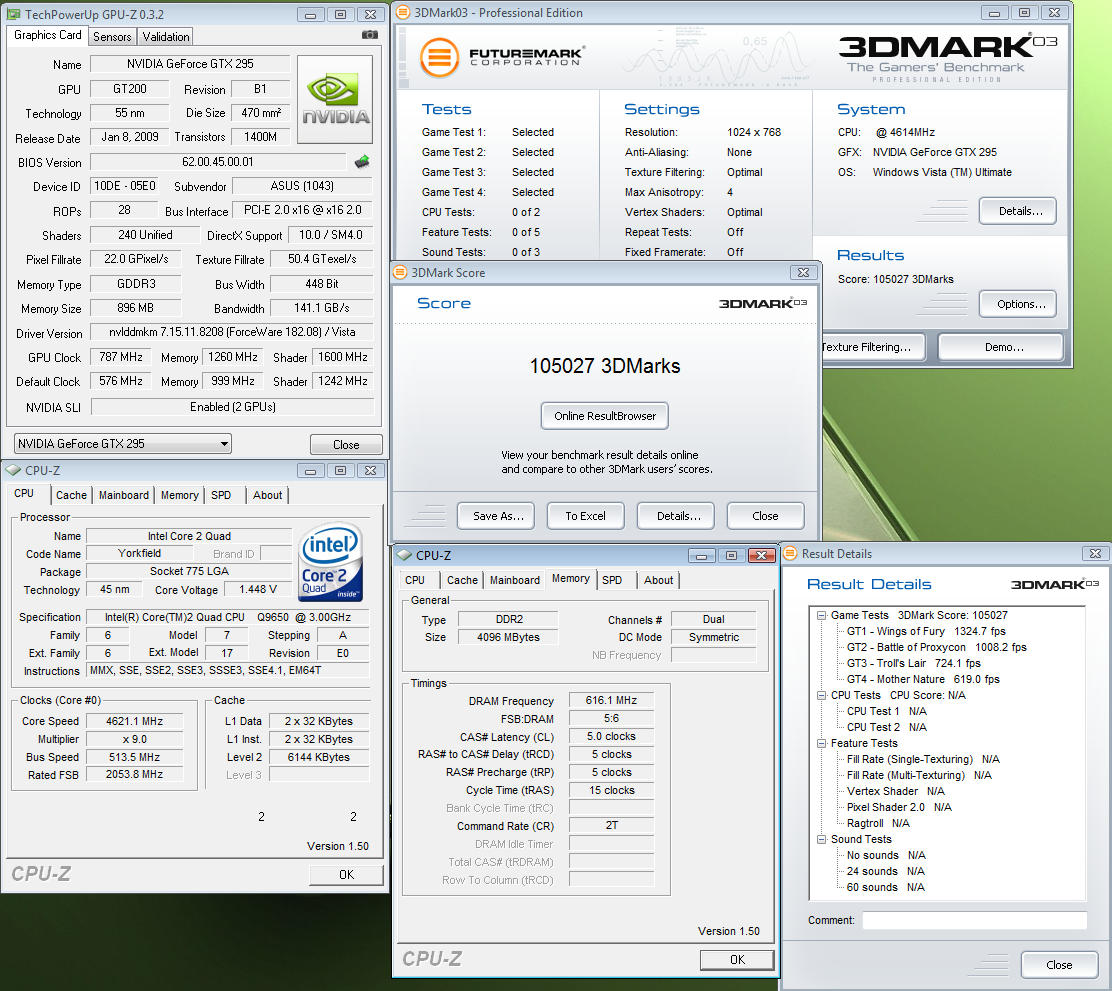Click To Excel button
The width and height of the screenshot is (1112, 991).
[x=586, y=516]
